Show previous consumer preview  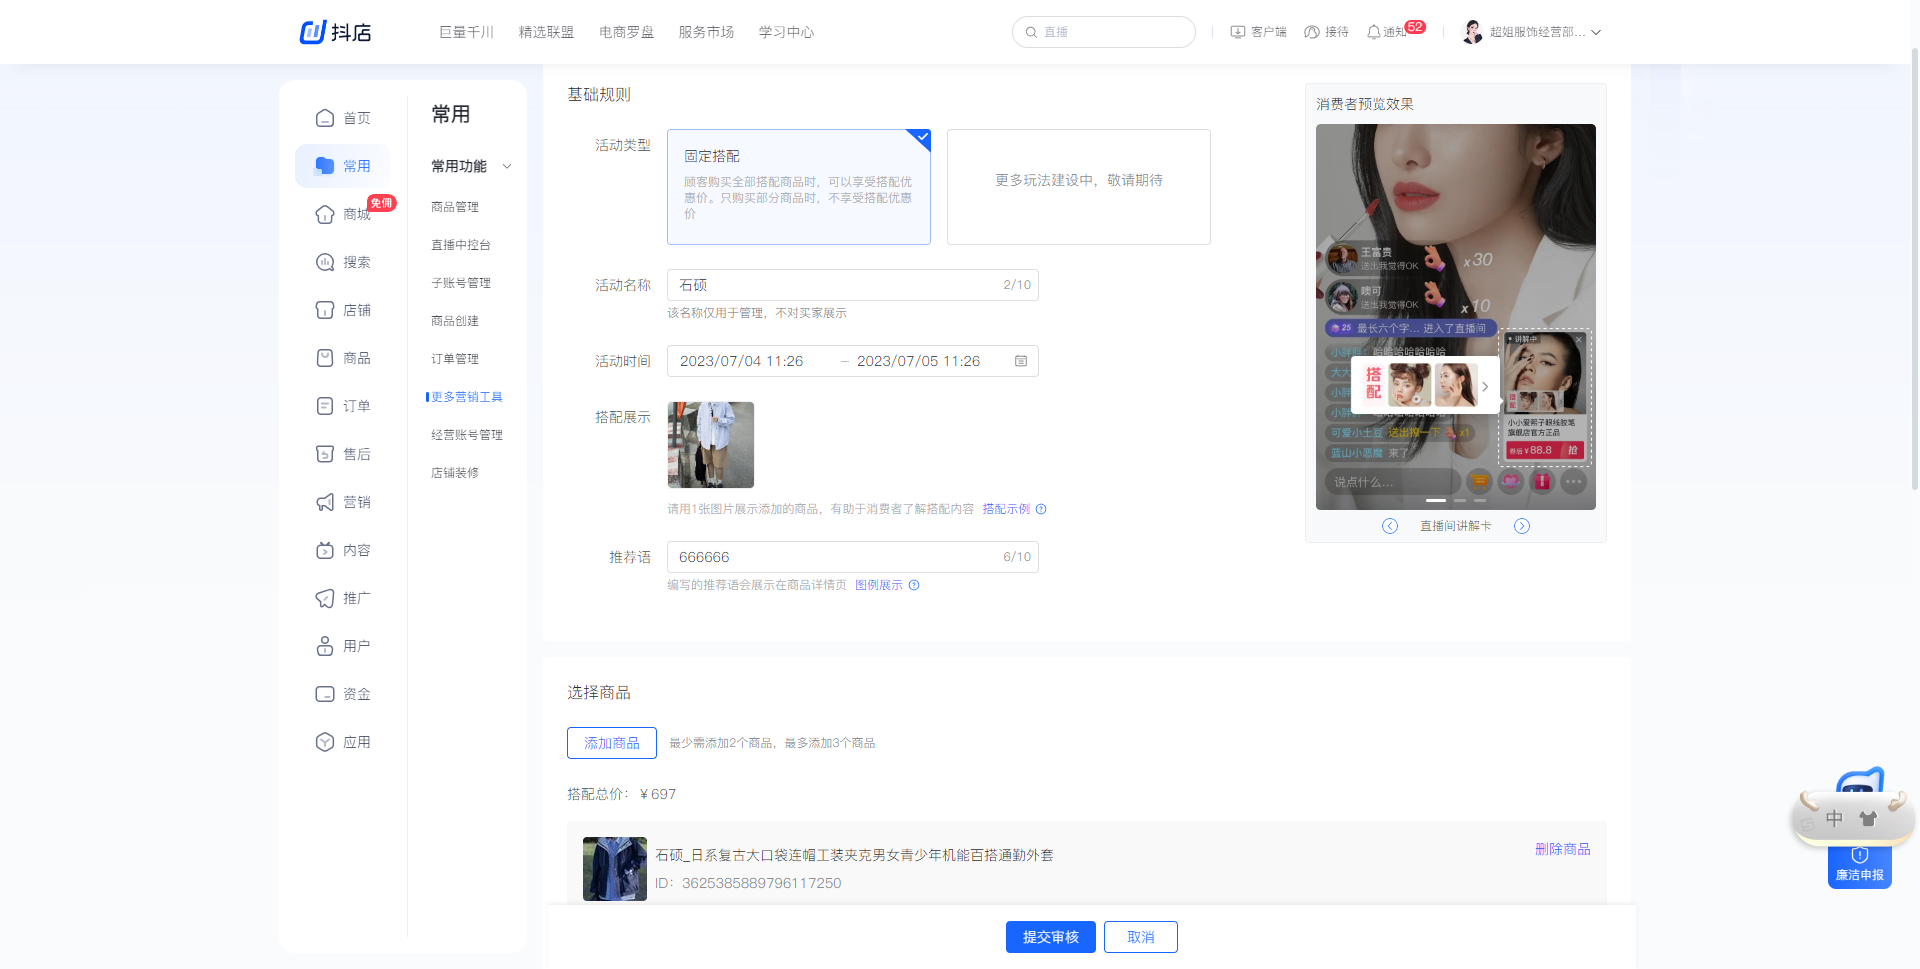coord(1390,526)
